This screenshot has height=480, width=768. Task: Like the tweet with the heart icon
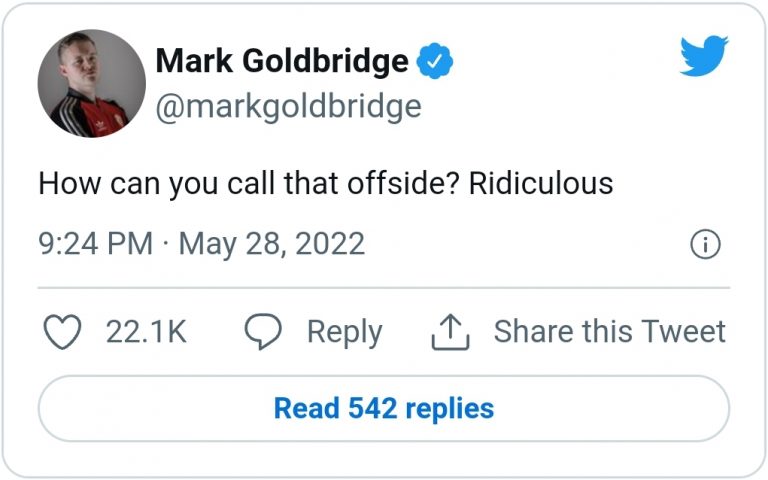coord(64,333)
